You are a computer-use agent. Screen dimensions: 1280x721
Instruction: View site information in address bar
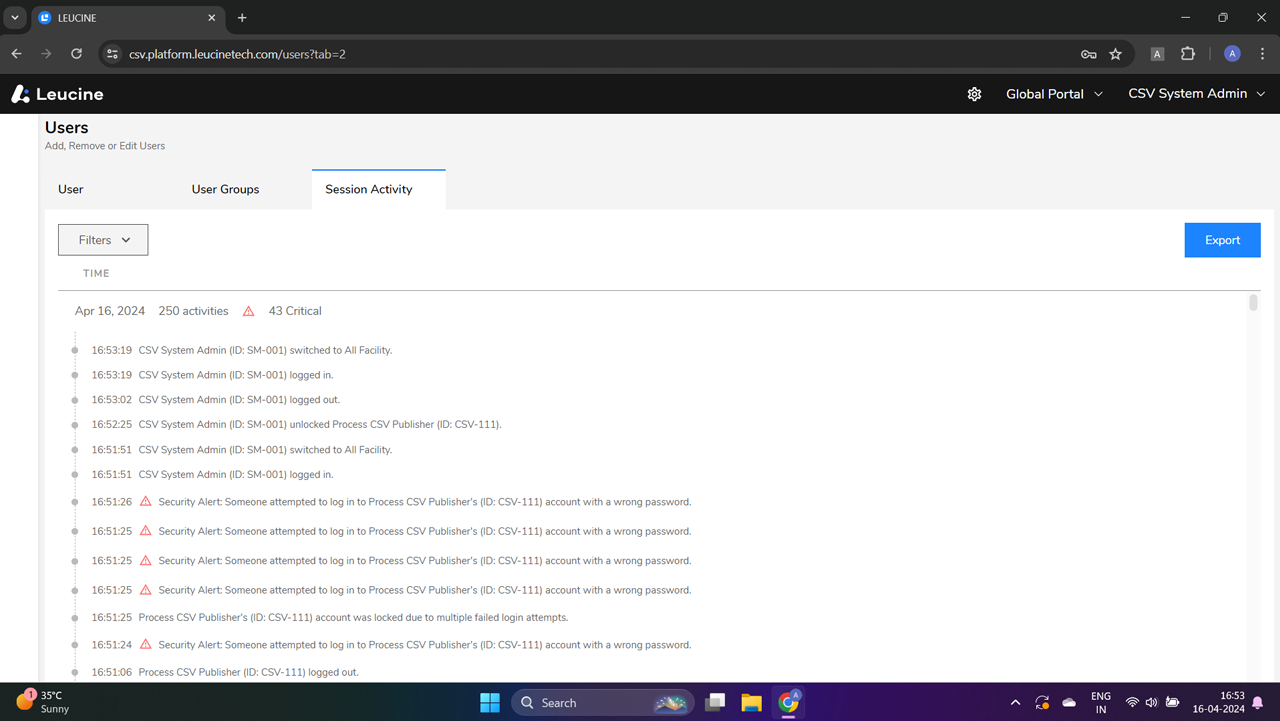(111, 54)
